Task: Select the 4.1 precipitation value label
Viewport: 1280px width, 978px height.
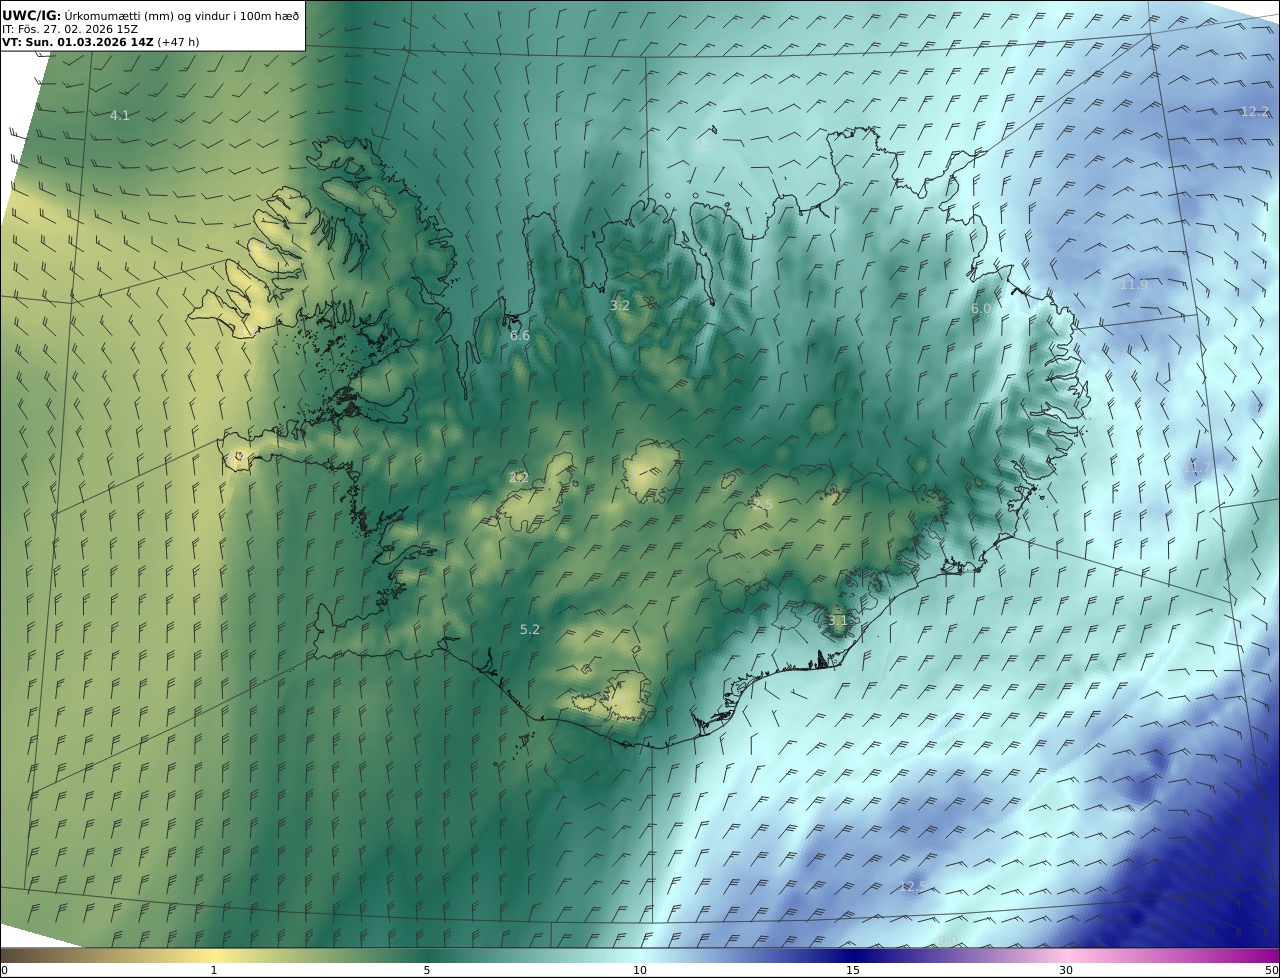Action: 120,115
